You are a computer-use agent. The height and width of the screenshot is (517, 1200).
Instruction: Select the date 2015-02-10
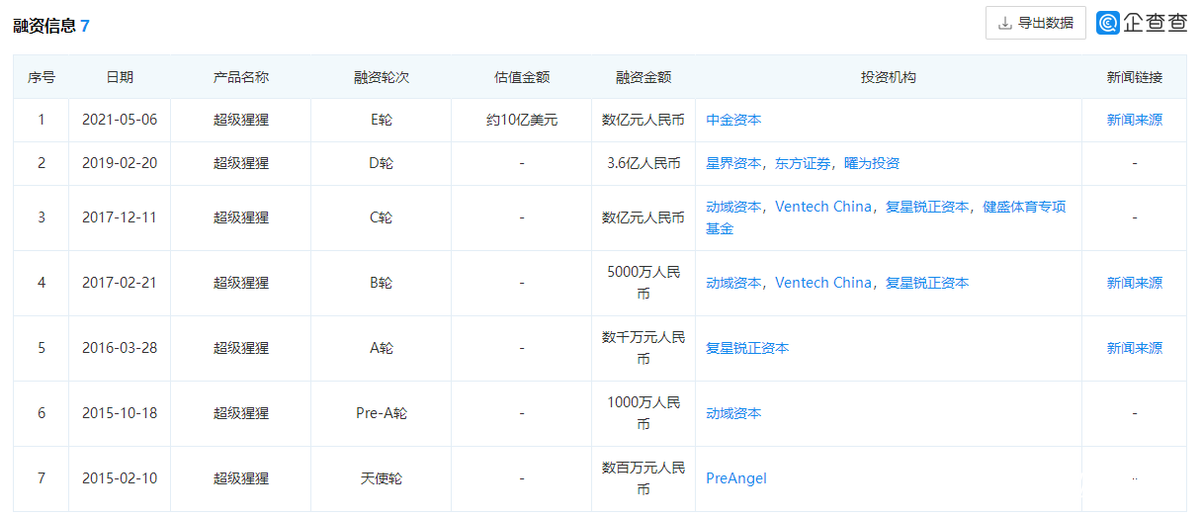tap(119, 478)
